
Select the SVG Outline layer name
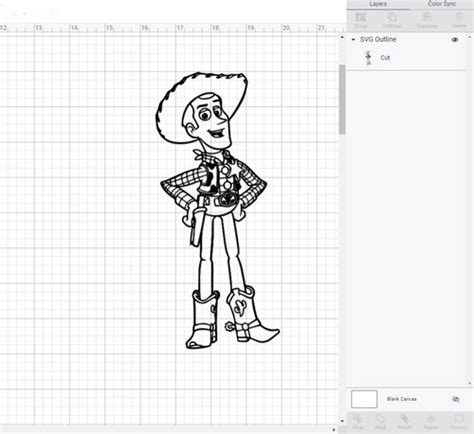pyautogui.click(x=378, y=39)
